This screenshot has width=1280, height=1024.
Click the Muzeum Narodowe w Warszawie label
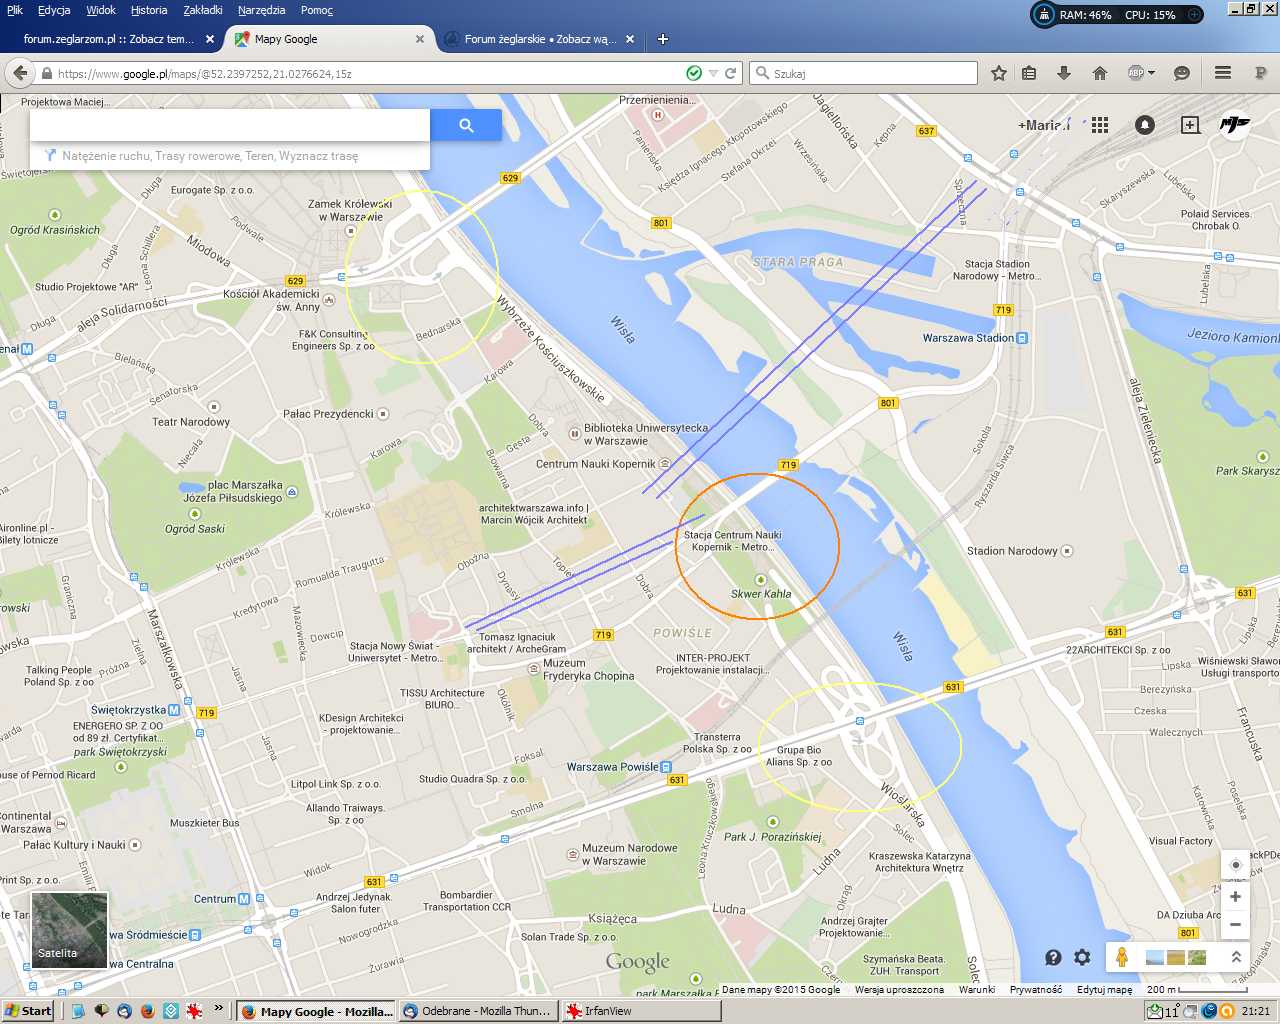630,854
